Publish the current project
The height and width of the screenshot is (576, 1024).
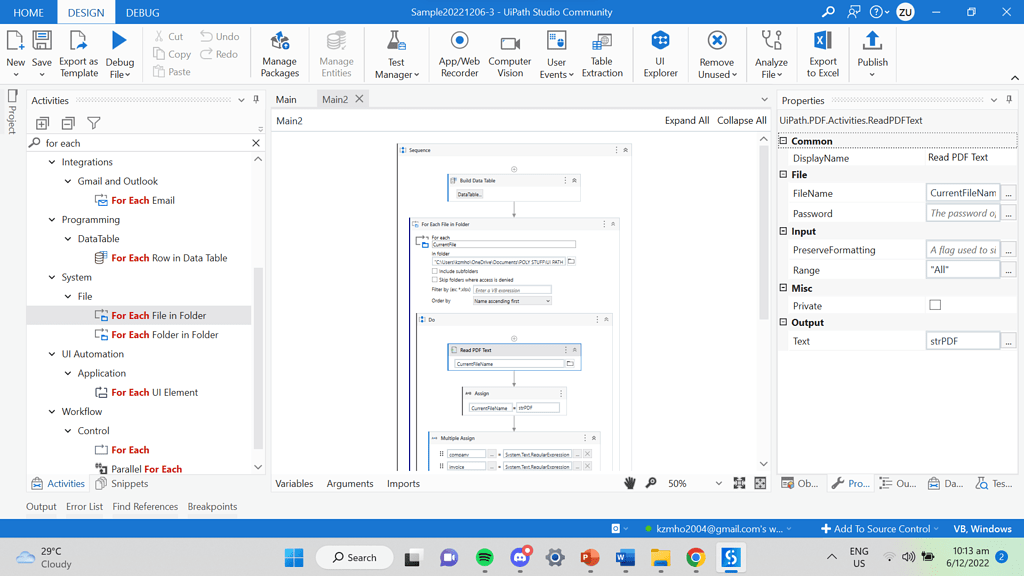pos(871,54)
